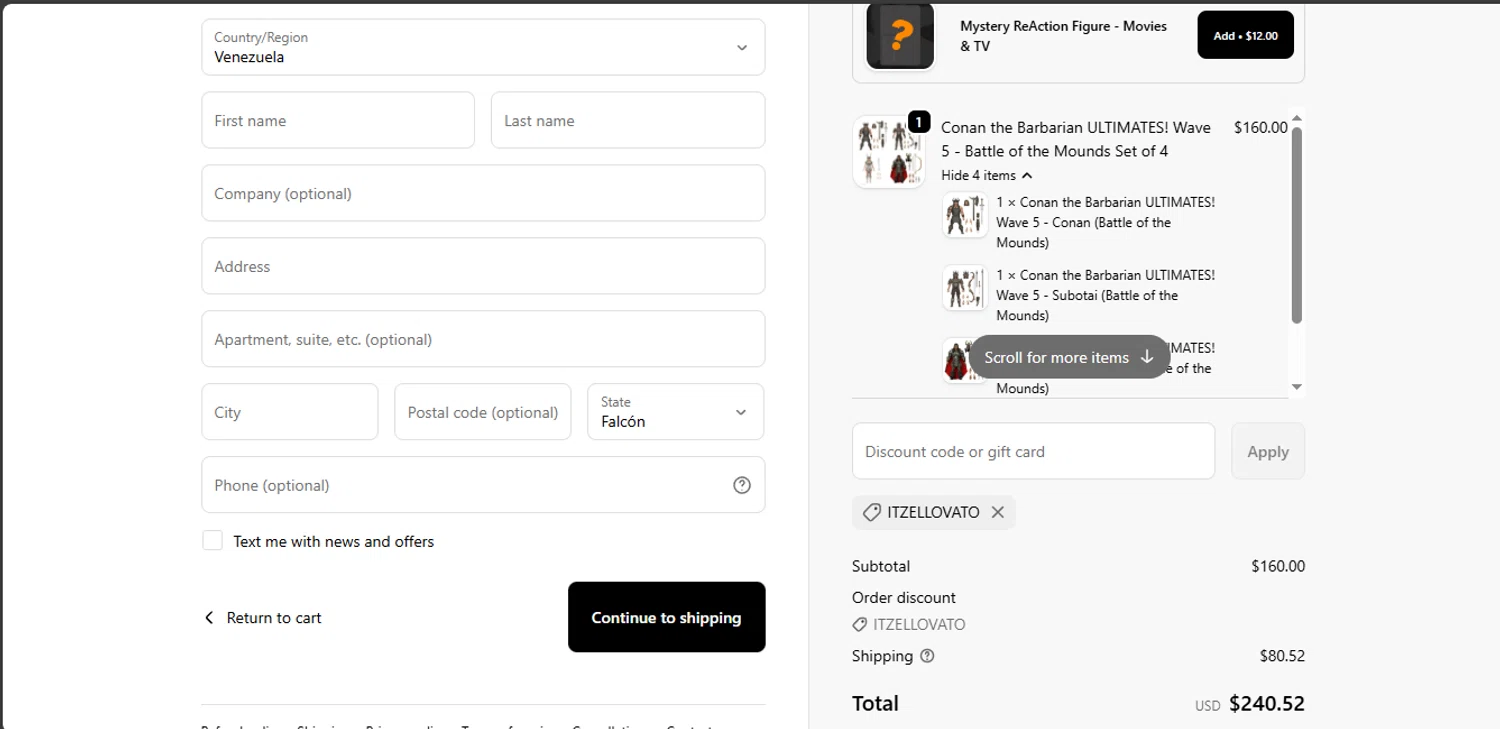The image size is (1500, 729).
Task: Focus the Company (optional) field
Action: (483, 193)
